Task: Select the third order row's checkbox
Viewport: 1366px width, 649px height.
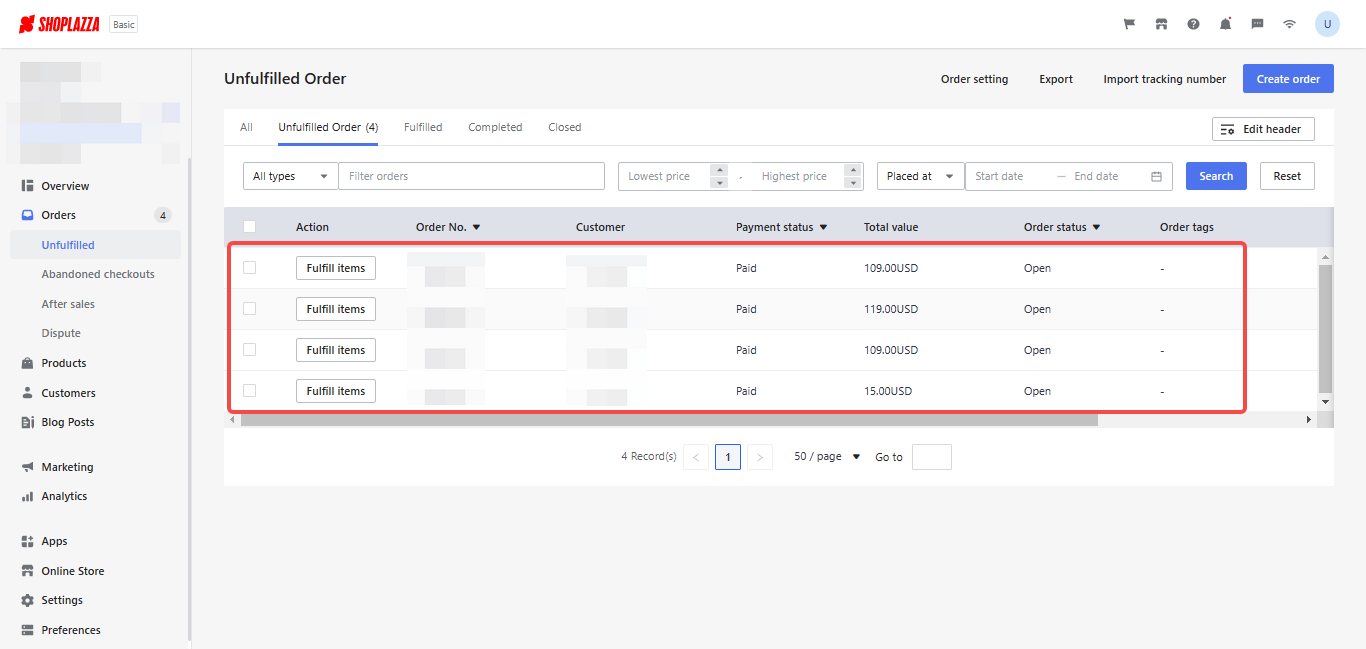Action: point(250,350)
